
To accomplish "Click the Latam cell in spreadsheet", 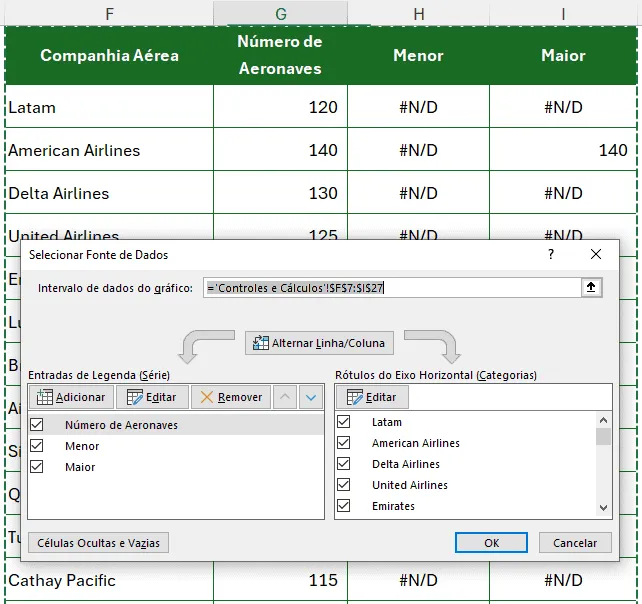I will point(109,107).
